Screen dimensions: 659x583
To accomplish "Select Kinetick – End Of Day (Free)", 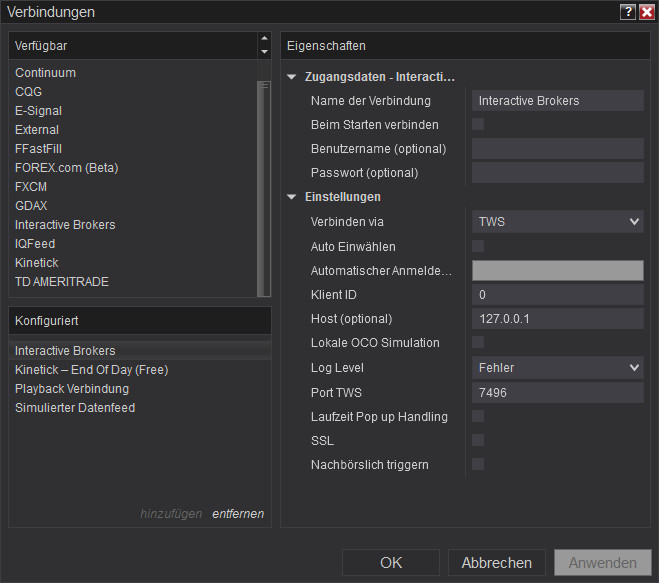I will point(92,369).
